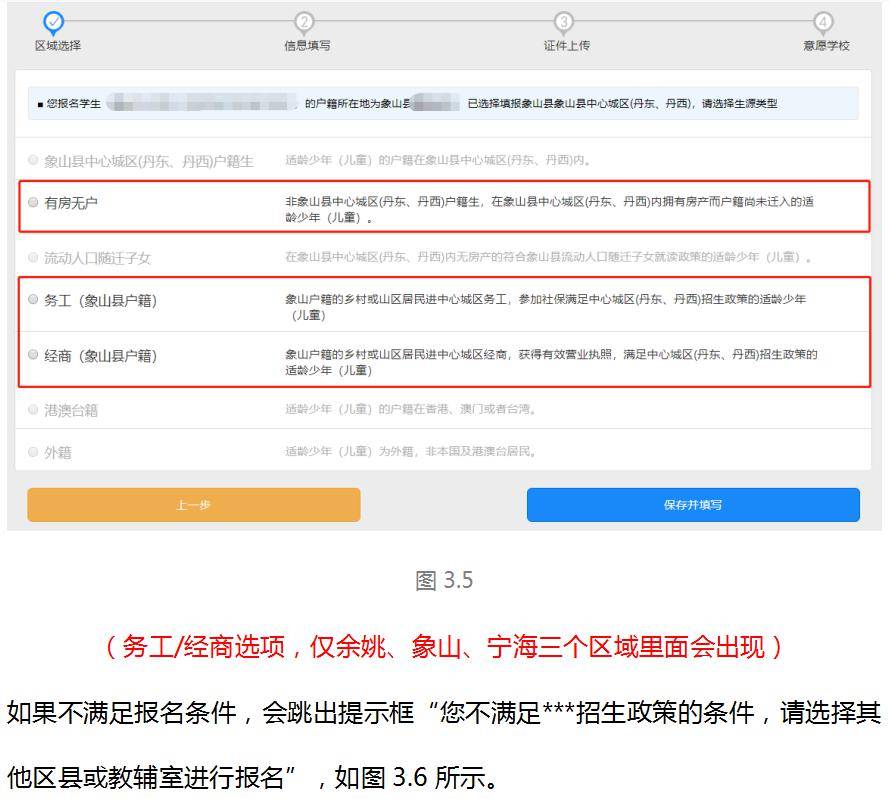This screenshot has height=799, width=889.
Task: Click the 有房无户 description text
Action: coord(549,209)
